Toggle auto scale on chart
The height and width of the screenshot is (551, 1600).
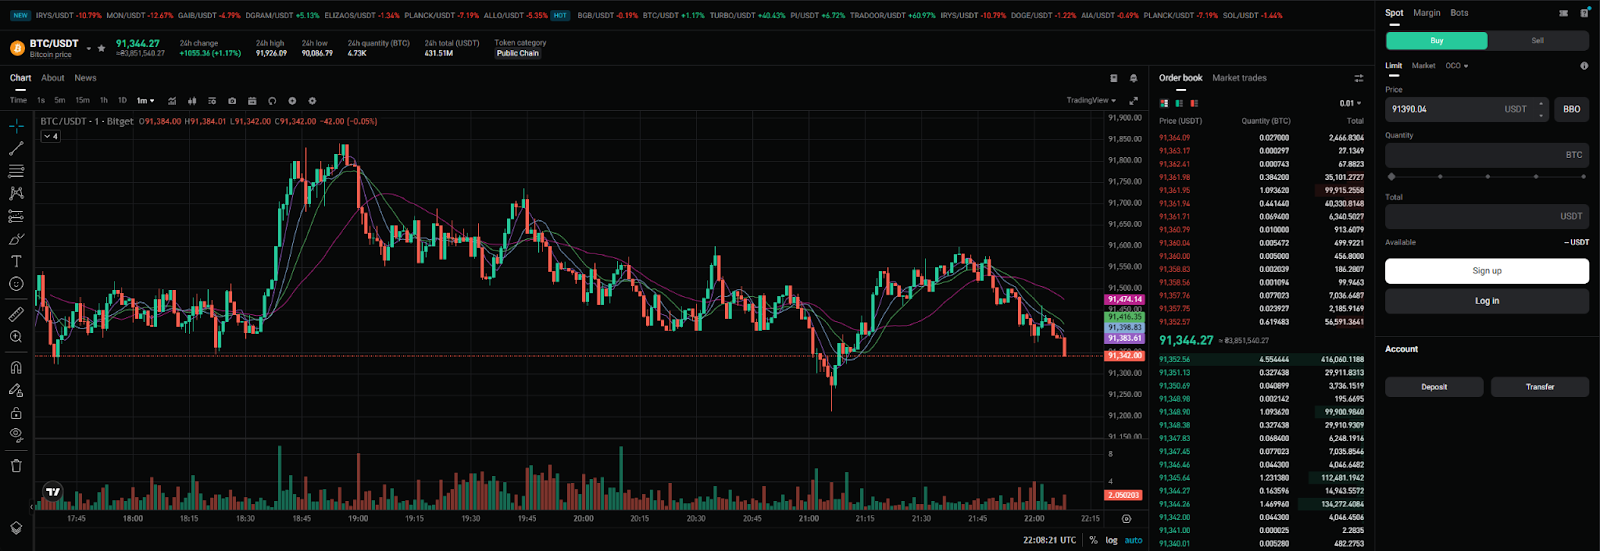click(x=1133, y=540)
